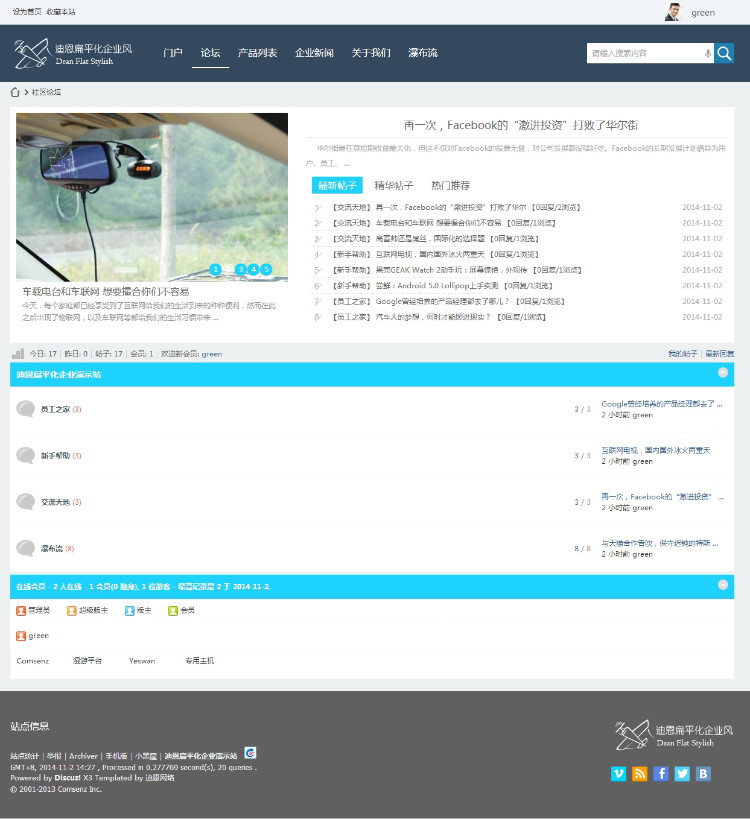Click the home icon in breadcrumb
Viewport: 750px width, 819px height.
coord(15,92)
